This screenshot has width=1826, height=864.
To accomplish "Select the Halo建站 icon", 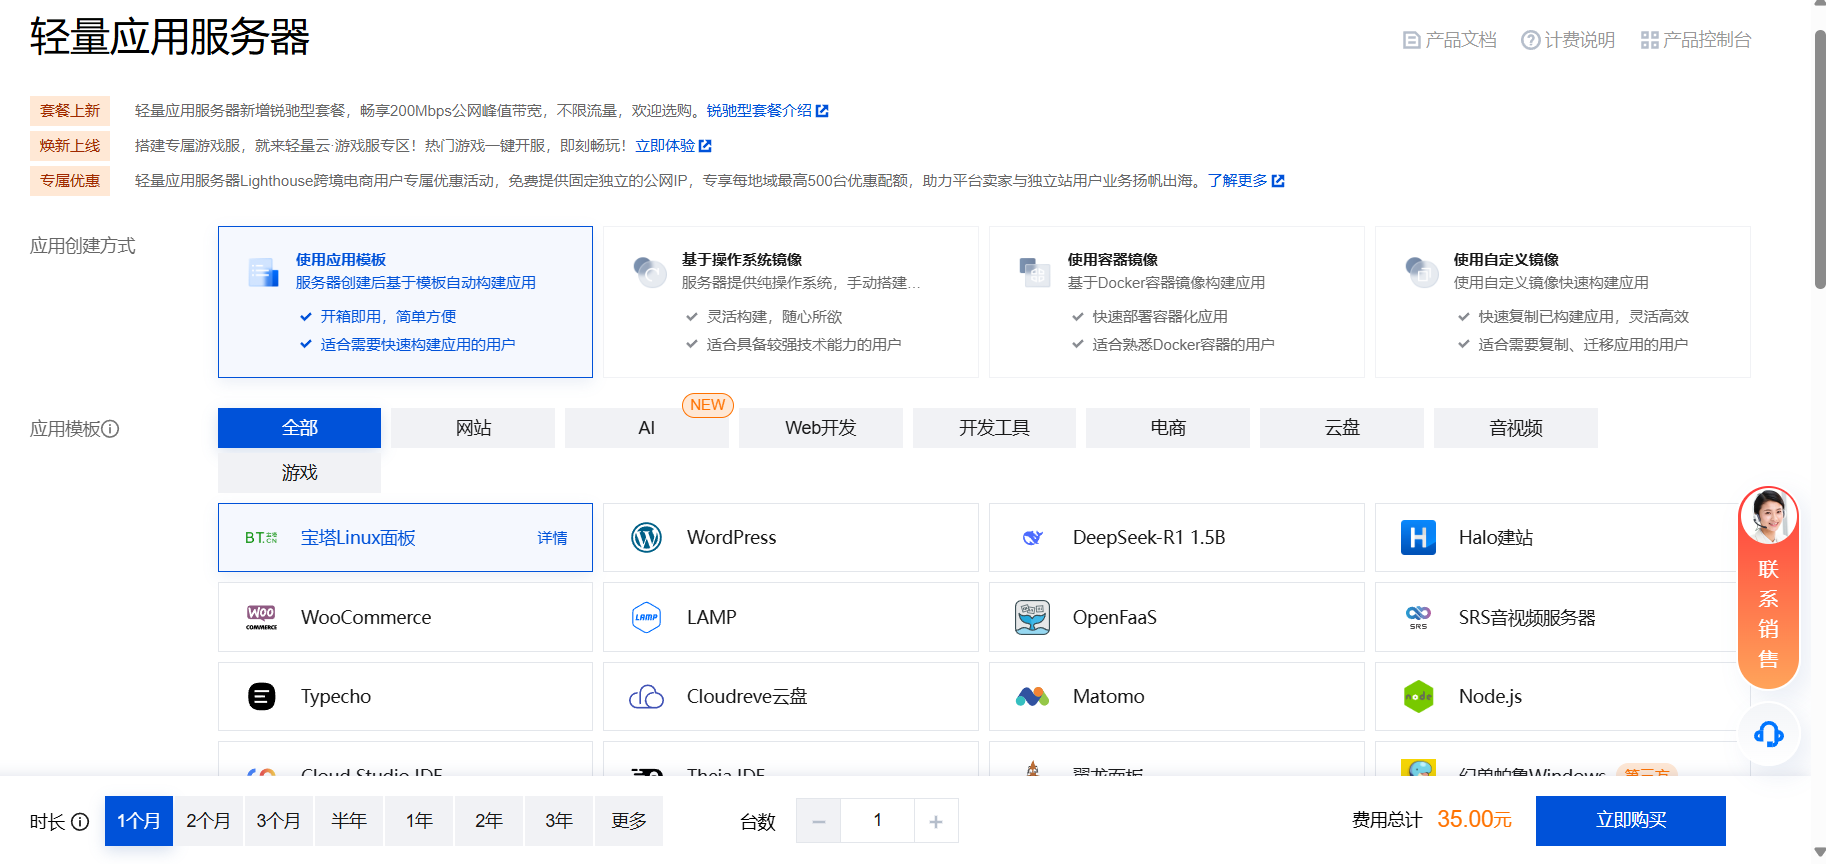I will point(1418,538).
